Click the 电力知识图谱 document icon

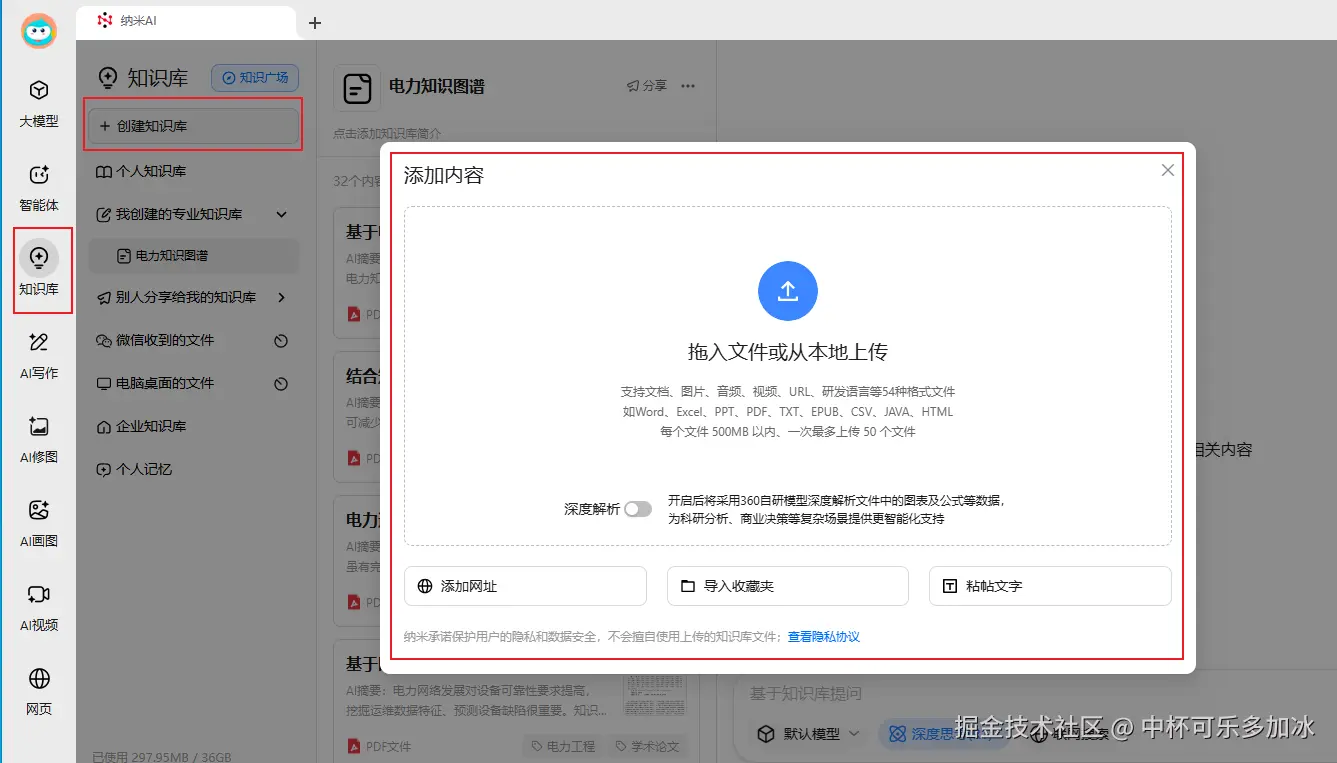tap(356, 89)
